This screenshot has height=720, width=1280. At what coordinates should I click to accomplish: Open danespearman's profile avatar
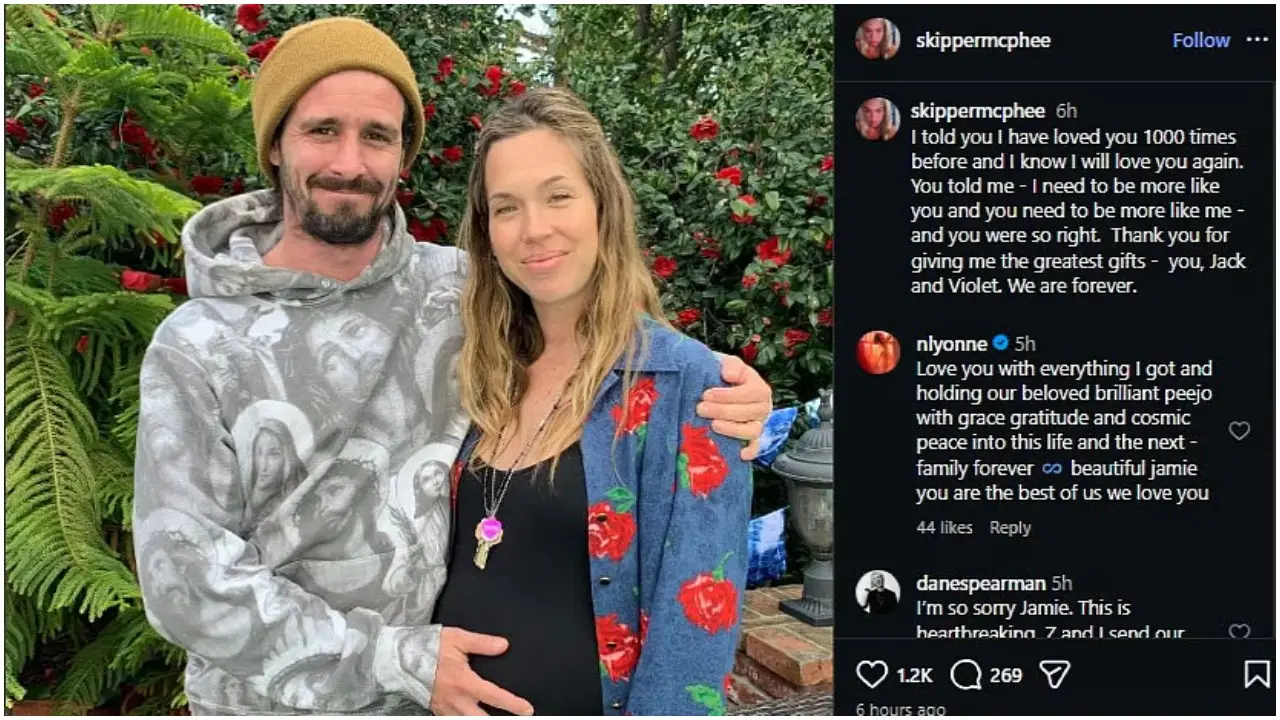click(877, 592)
